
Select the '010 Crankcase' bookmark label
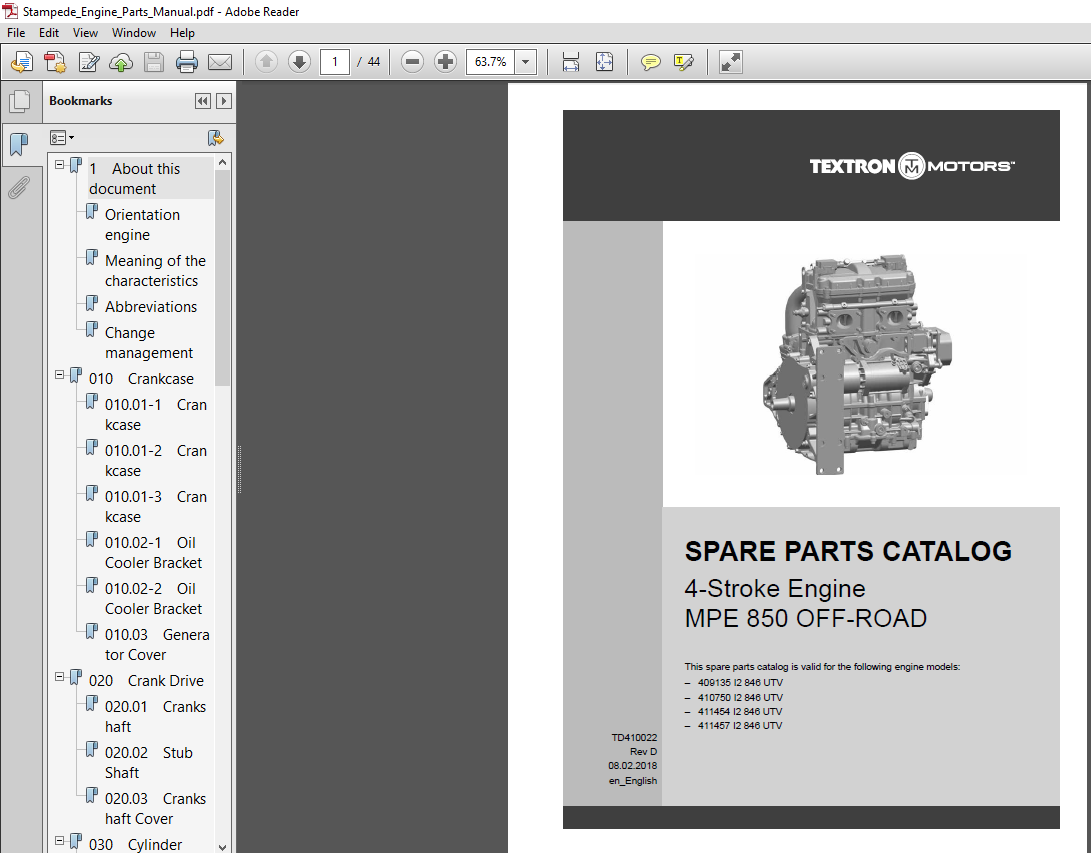(x=141, y=379)
